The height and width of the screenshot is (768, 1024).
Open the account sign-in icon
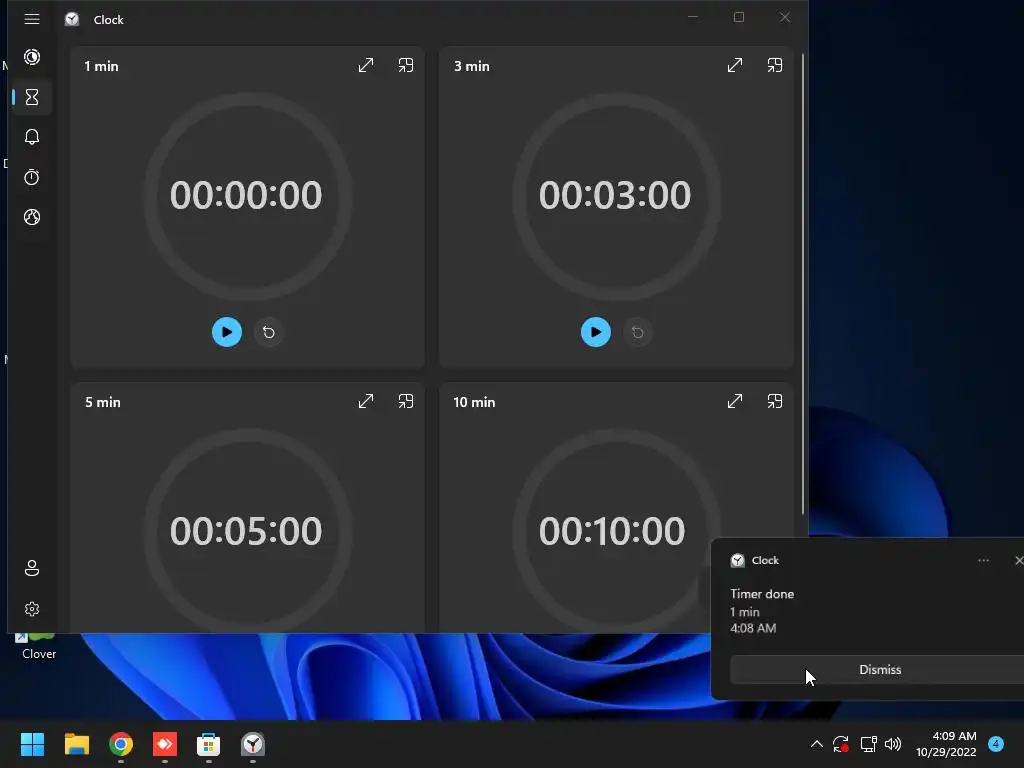(31, 569)
